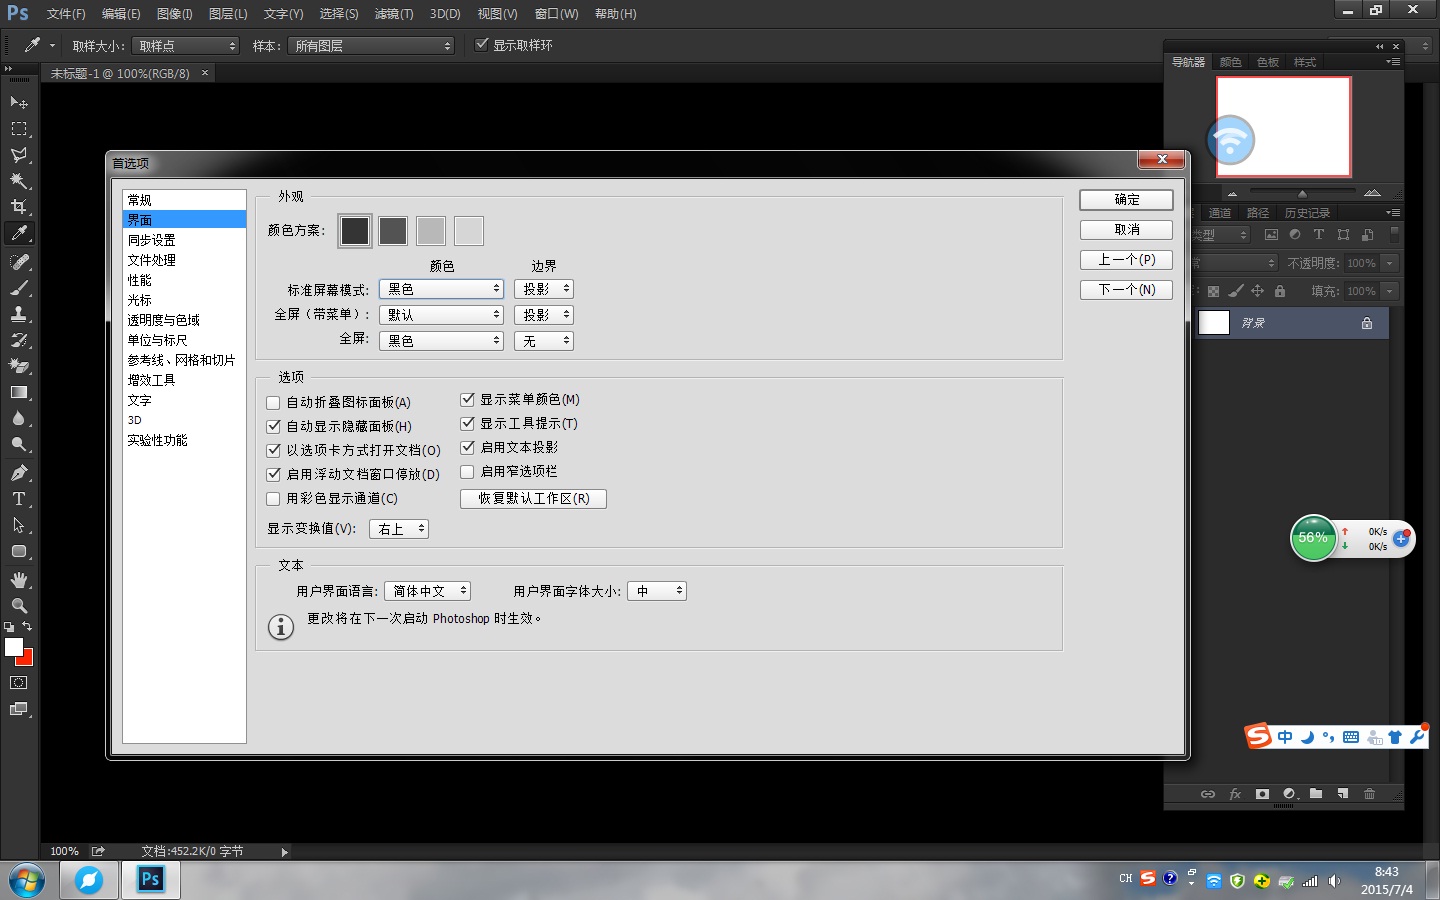Select 性能 in preferences list
The width and height of the screenshot is (1440, 900).
coord(140,280)
